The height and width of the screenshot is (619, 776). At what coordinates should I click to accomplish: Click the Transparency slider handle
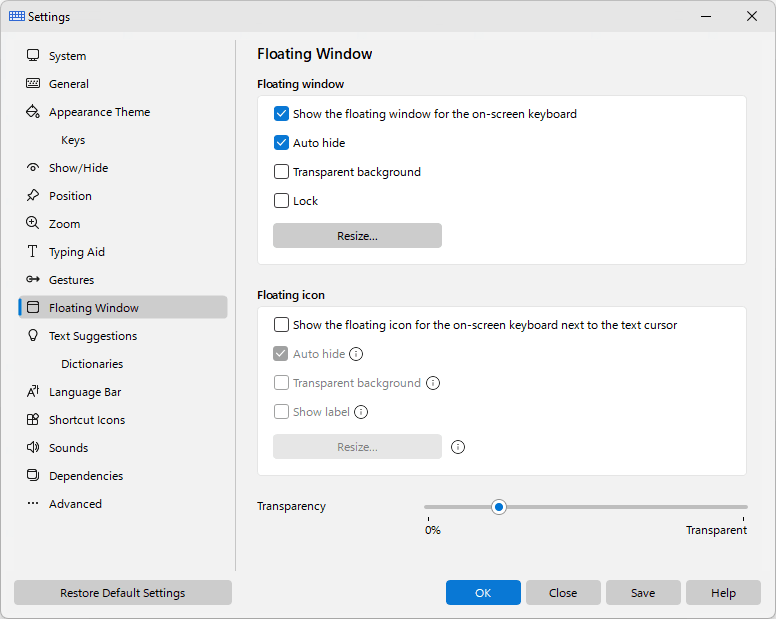tap(499, 507)
